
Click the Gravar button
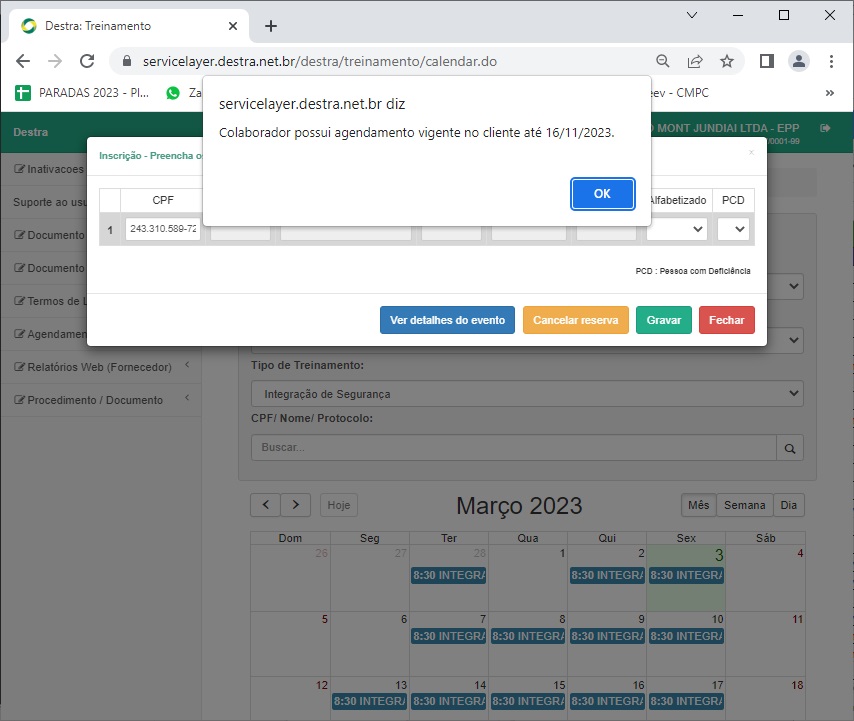coord(664,320)
